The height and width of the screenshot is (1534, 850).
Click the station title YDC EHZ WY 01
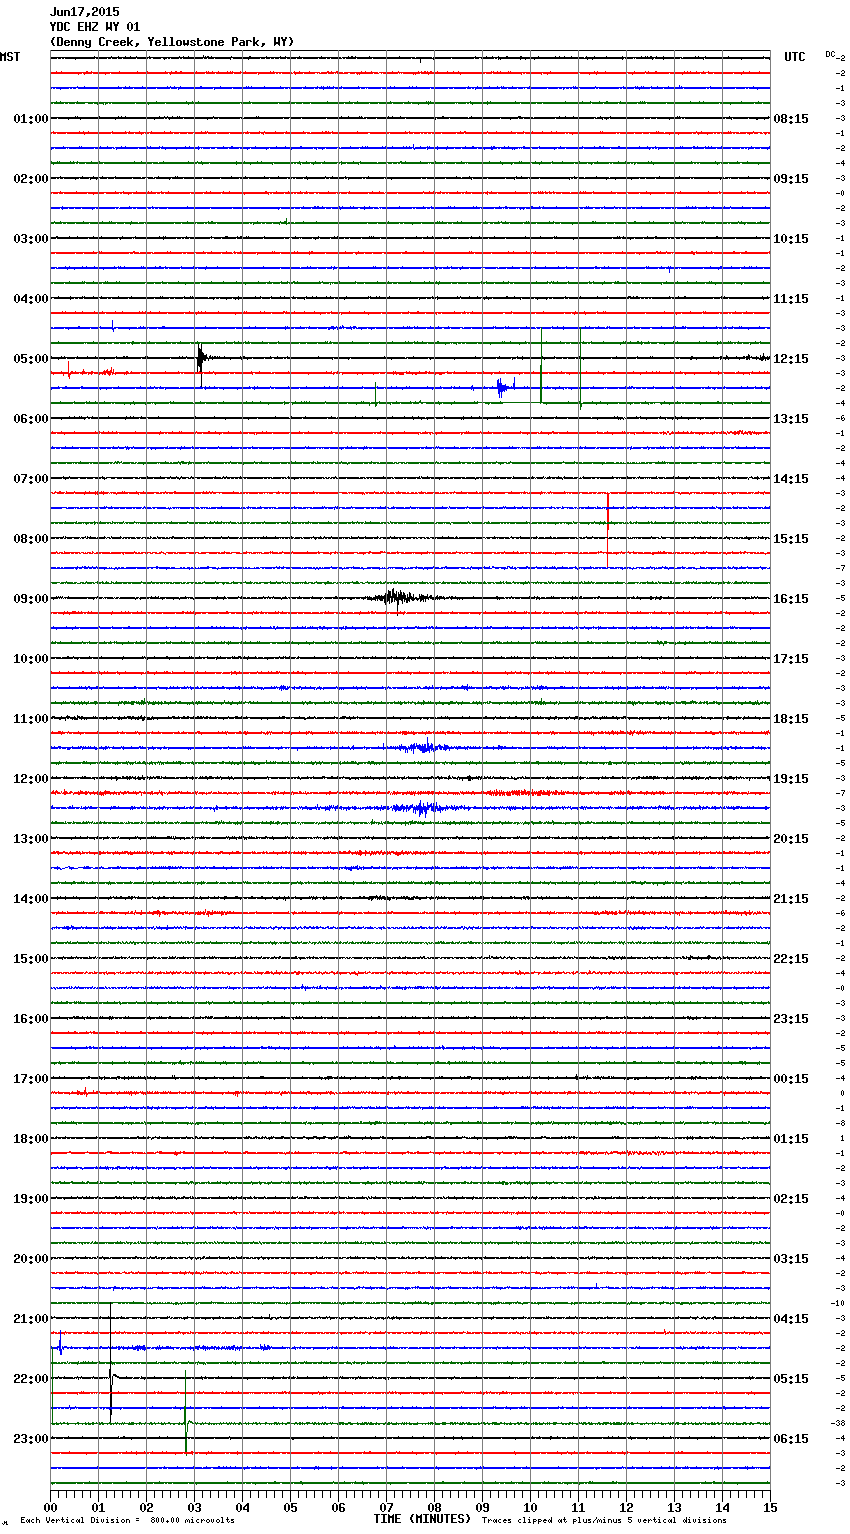[x=95, y=27]
